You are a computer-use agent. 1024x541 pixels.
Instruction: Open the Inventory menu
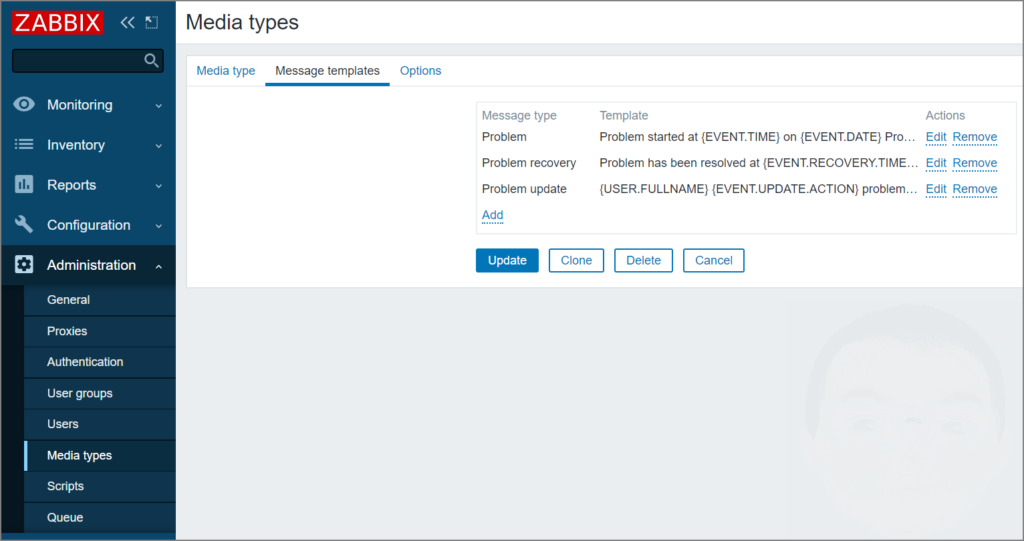(76, 145)
